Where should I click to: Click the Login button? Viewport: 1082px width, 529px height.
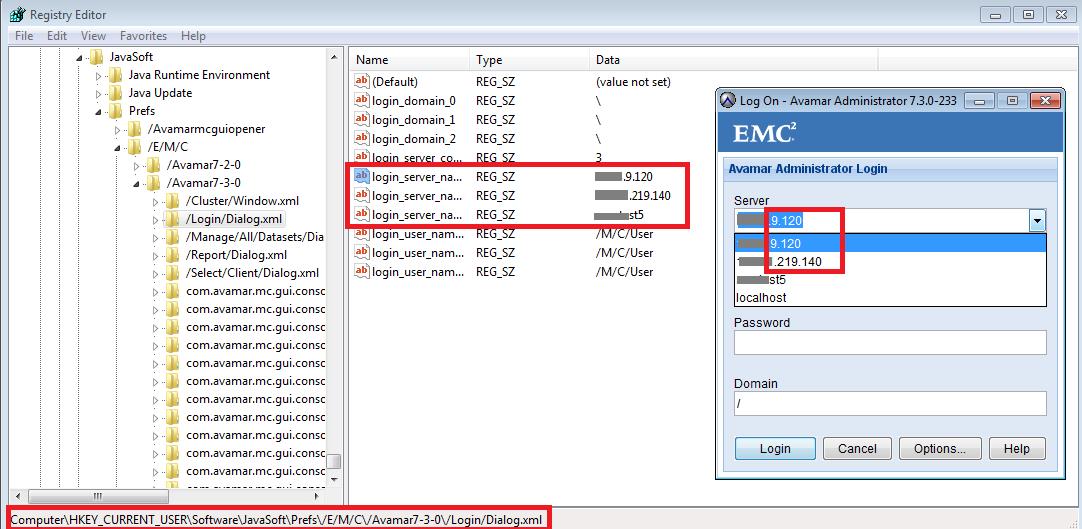pos(775,449)
